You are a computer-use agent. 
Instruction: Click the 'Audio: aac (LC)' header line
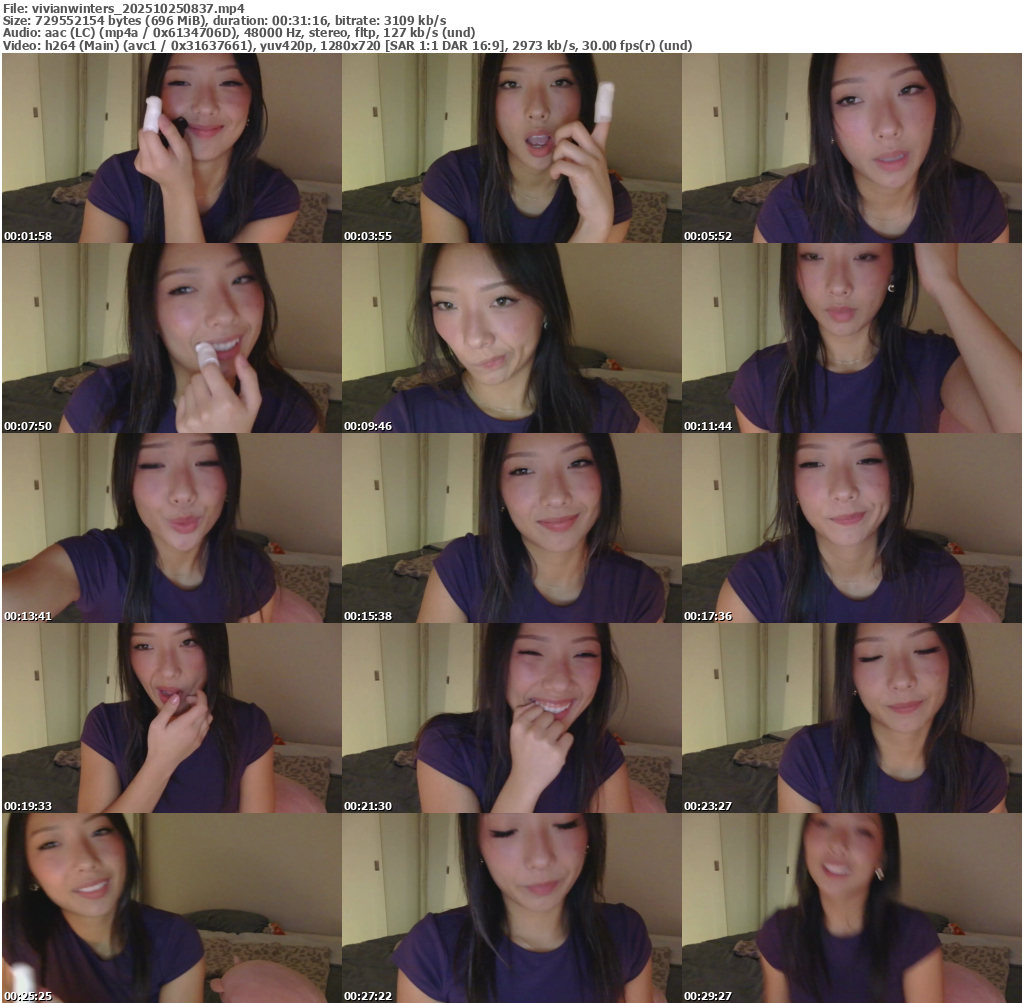239,33
